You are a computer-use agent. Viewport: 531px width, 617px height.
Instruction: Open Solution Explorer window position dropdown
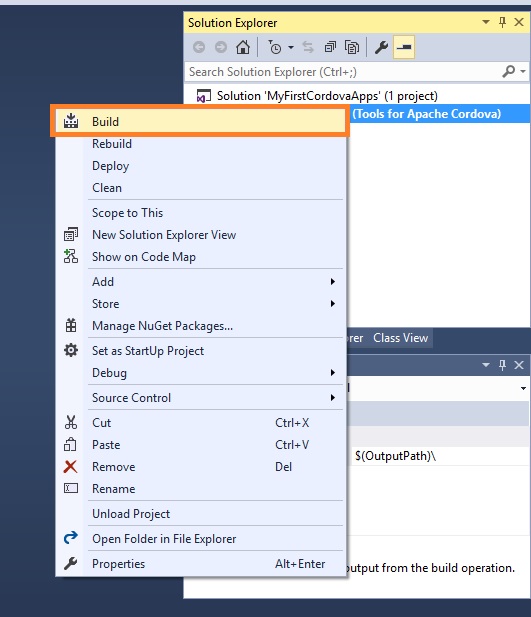(486, 22)
